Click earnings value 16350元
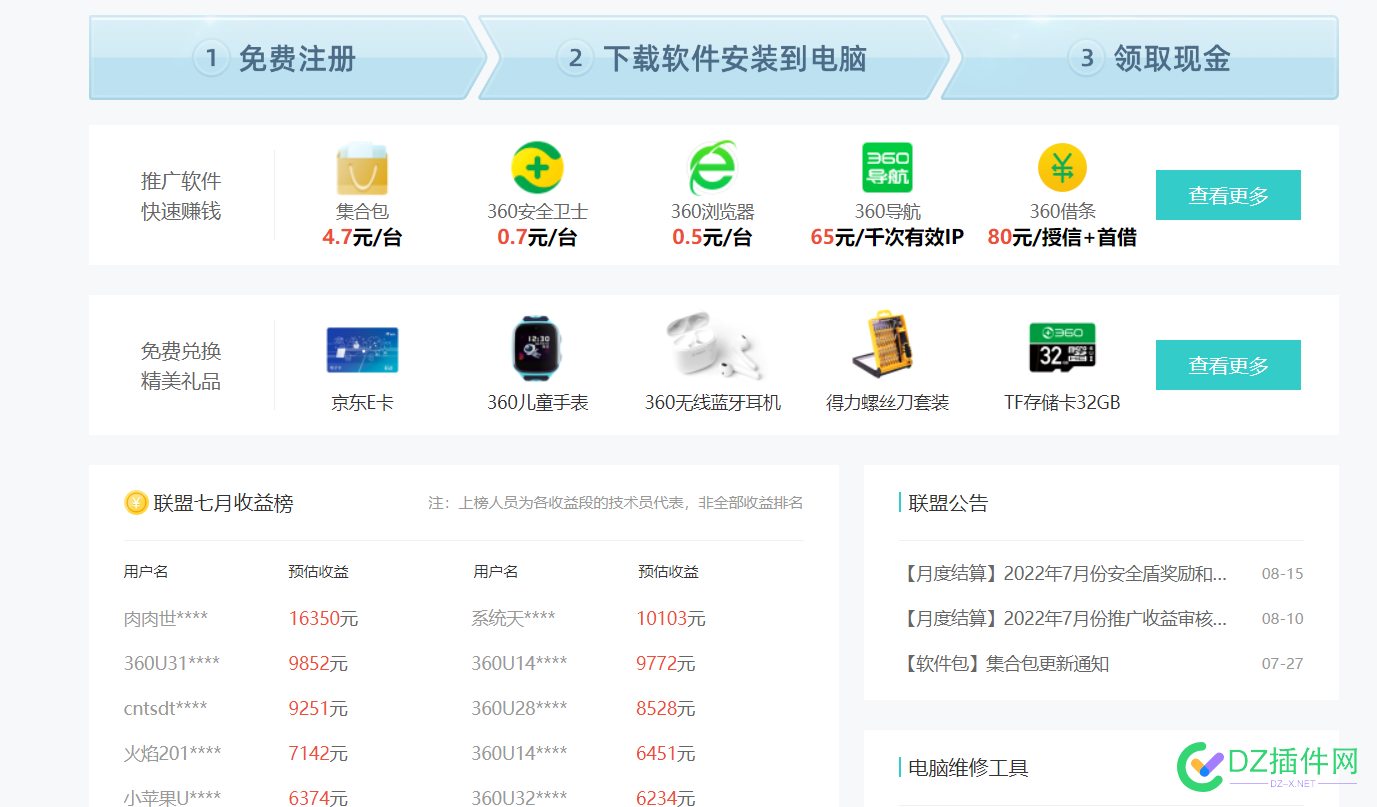Screen dimensions: 1377x807 [x=323, y=619]
